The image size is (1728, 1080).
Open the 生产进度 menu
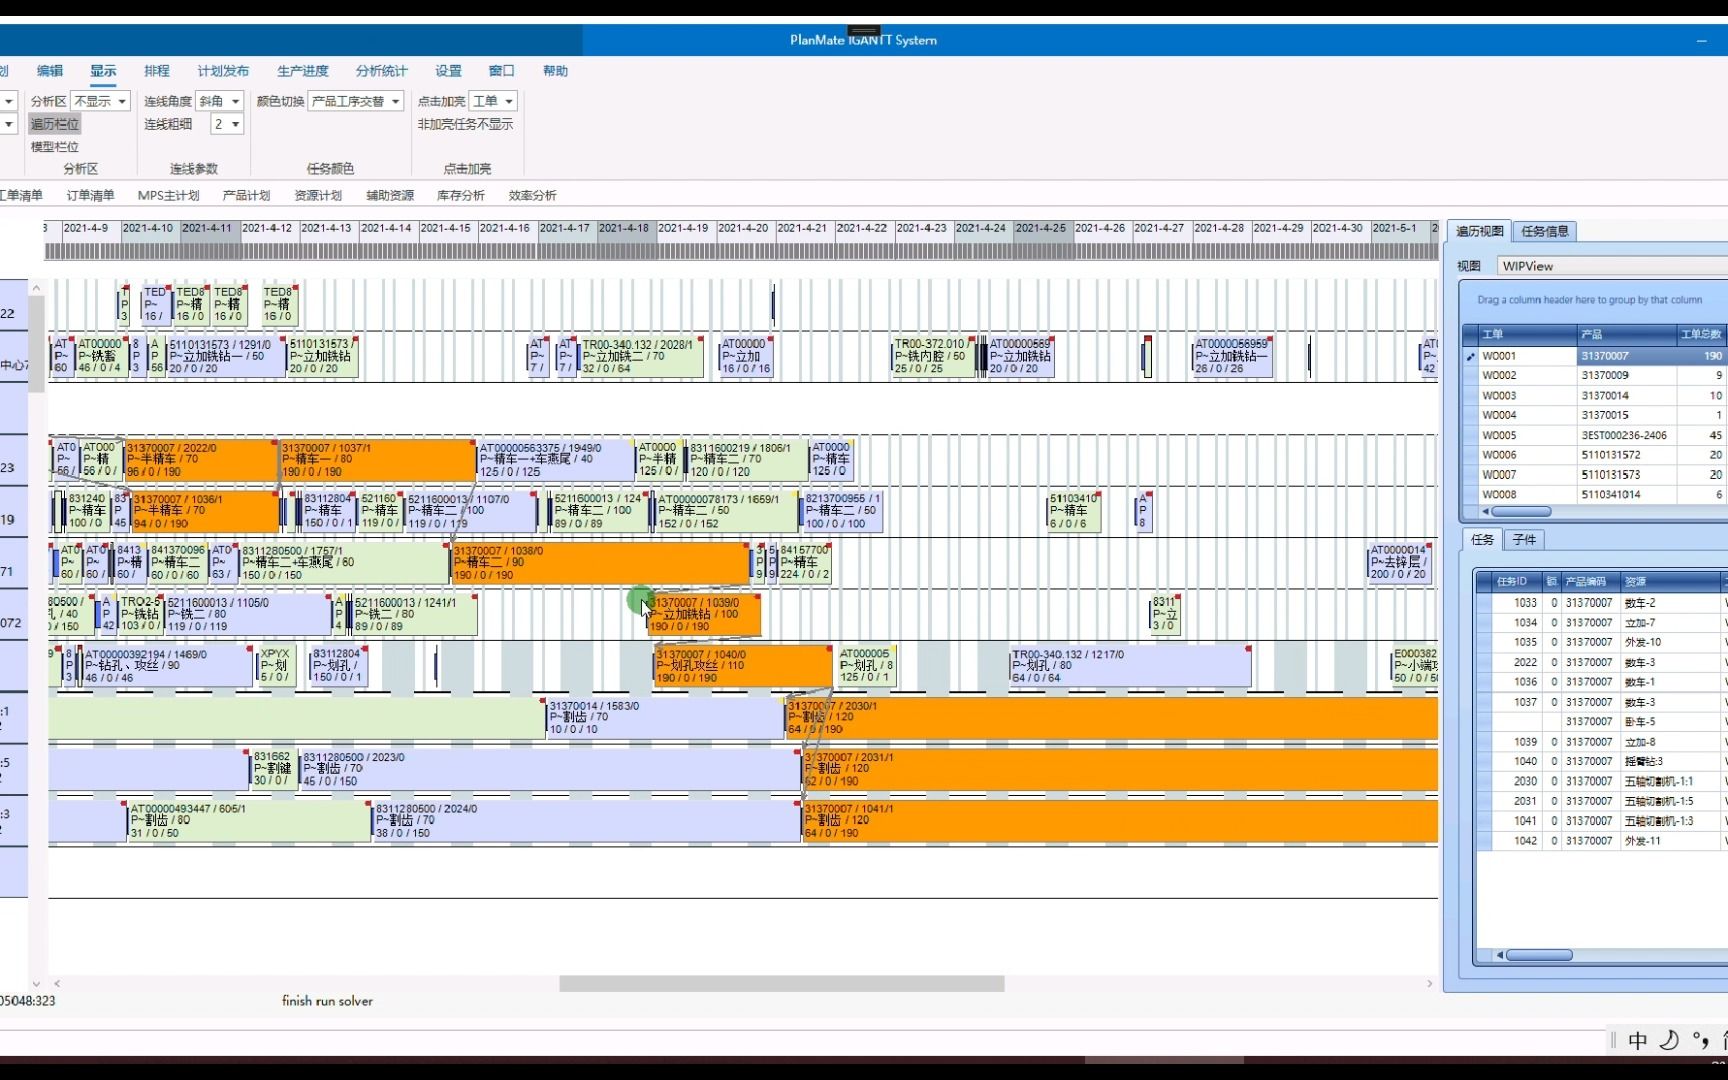coord(303,71)
